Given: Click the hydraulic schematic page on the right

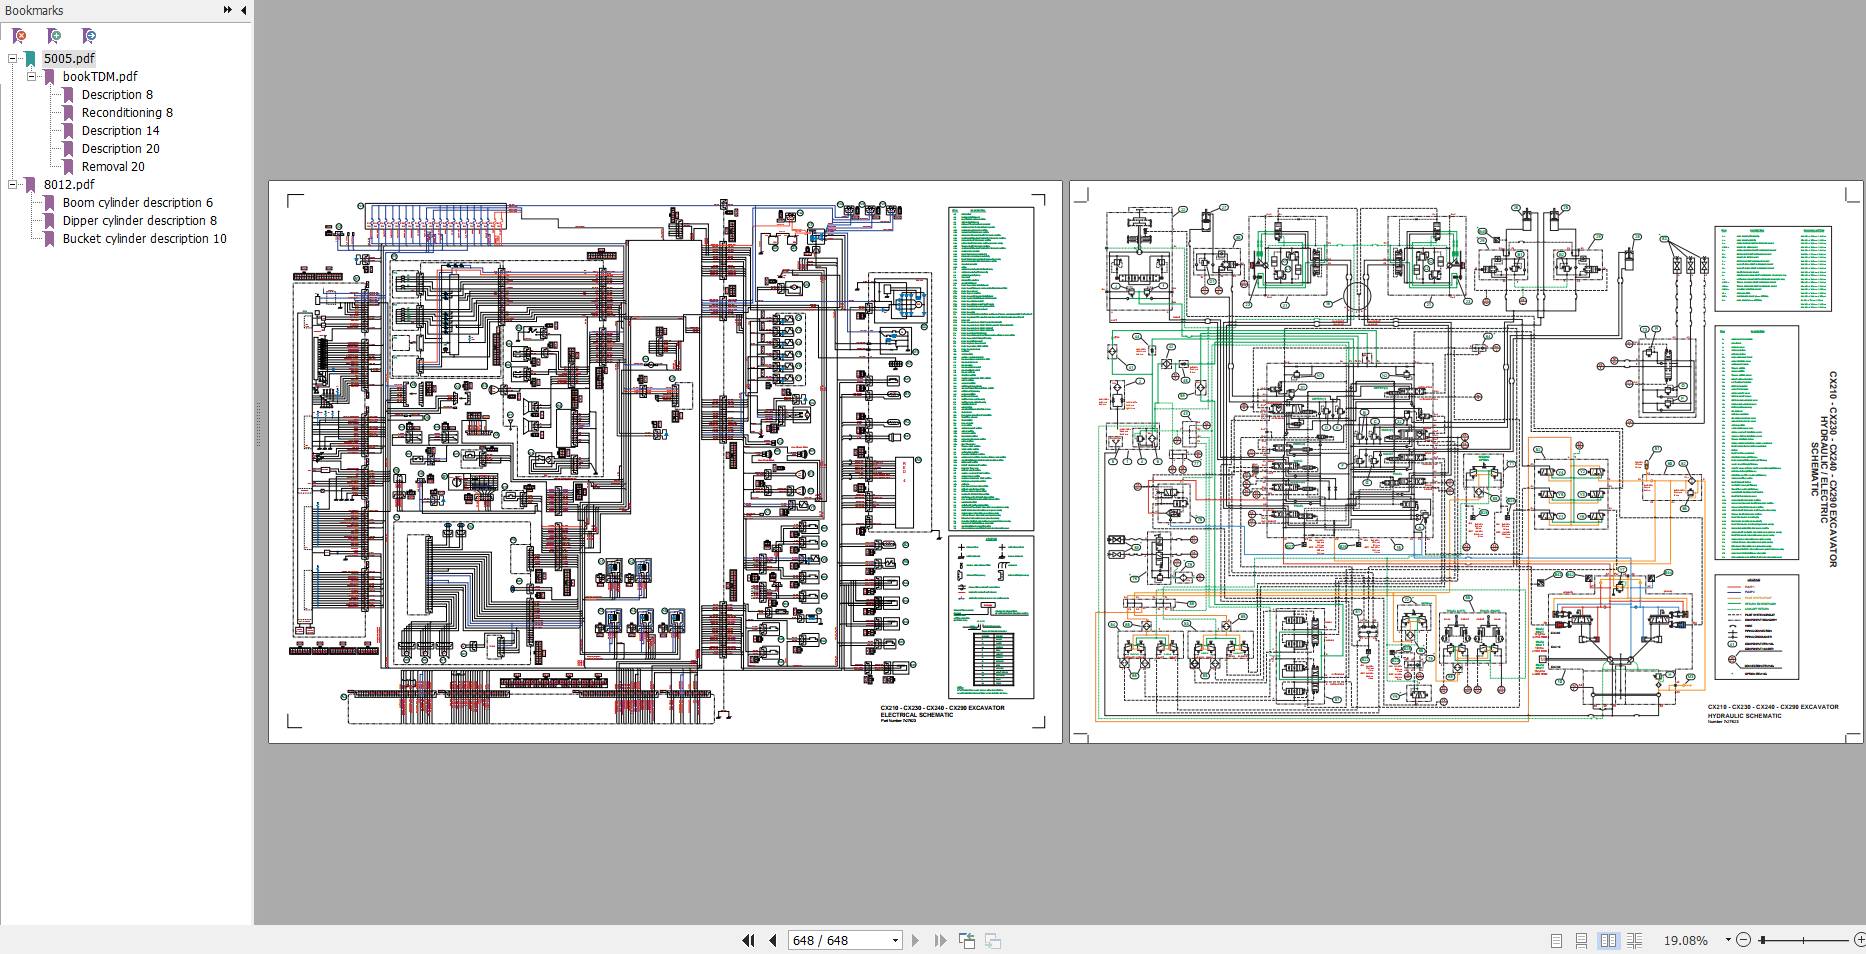Looking at the screenshot, I should [1466, 461].
